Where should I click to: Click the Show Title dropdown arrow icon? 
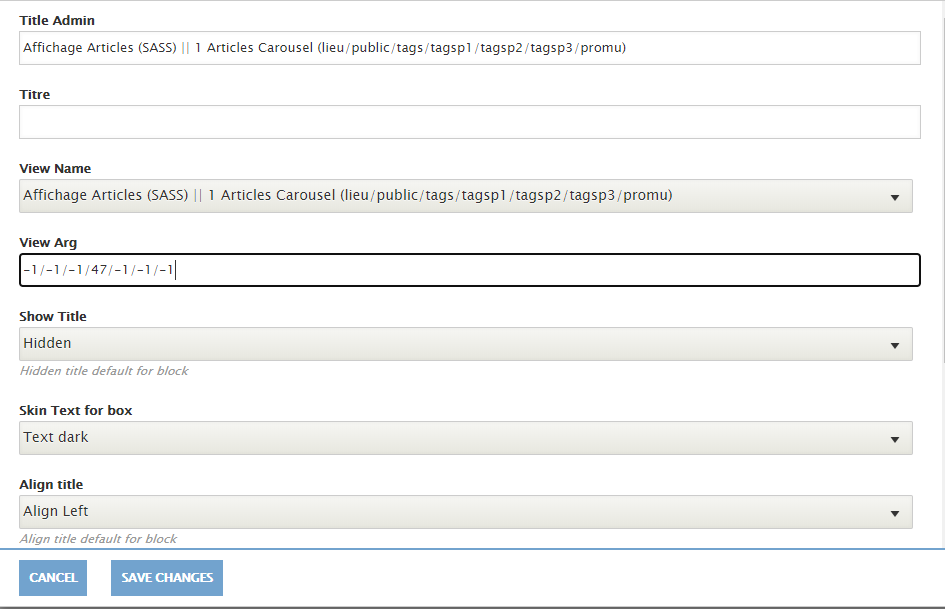pos(895,346)
